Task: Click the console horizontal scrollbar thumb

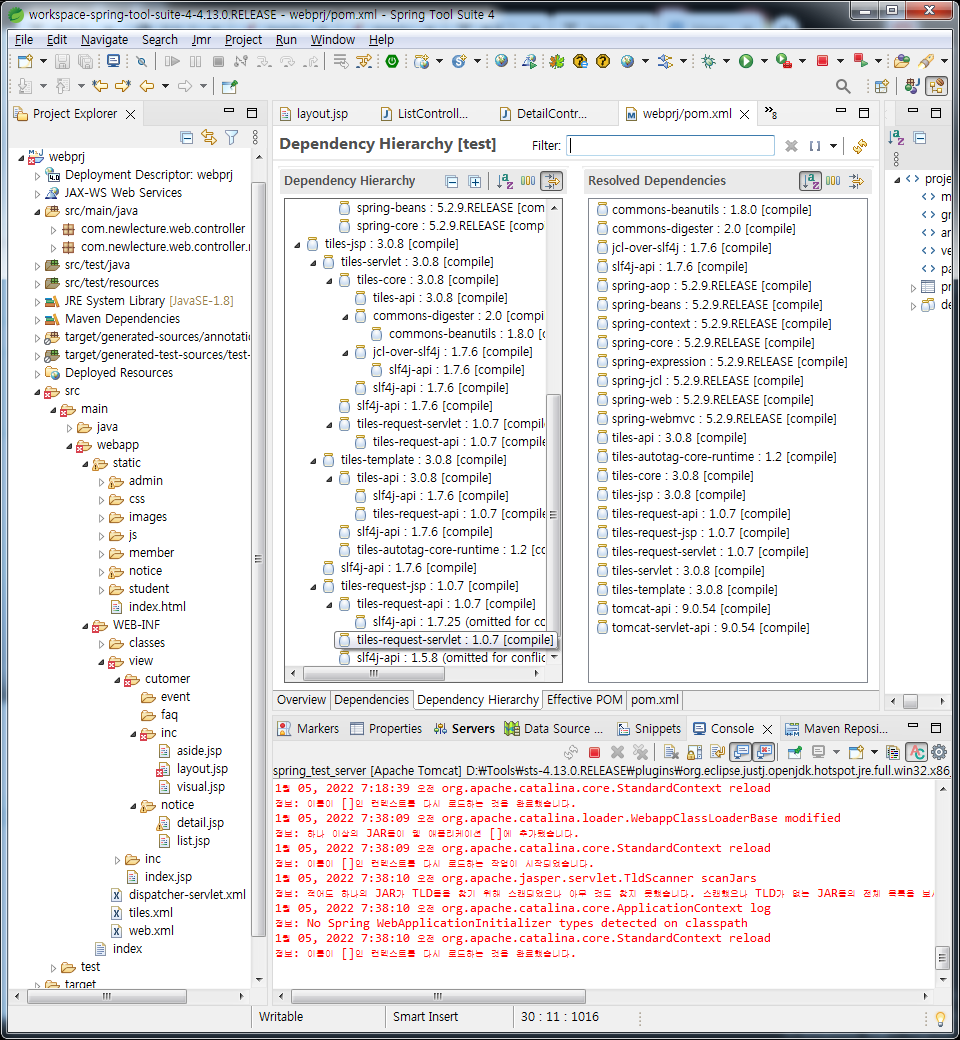Action: click(x=438, y=996)
